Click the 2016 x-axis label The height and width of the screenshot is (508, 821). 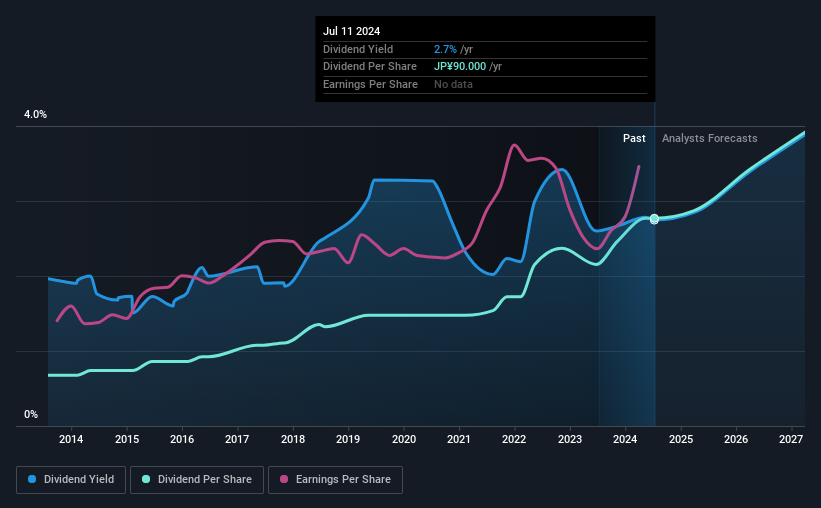(x=182, y=439)
